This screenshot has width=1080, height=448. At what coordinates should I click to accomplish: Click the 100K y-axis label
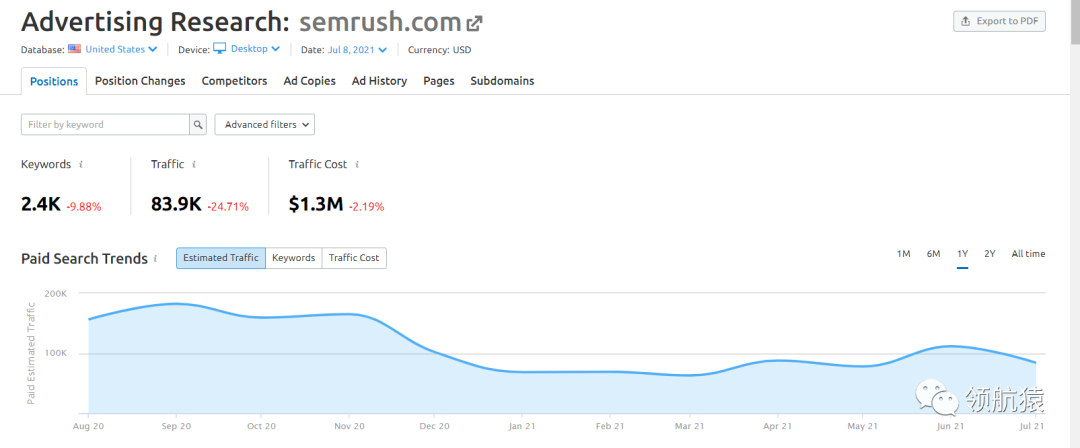pos(55,353)
